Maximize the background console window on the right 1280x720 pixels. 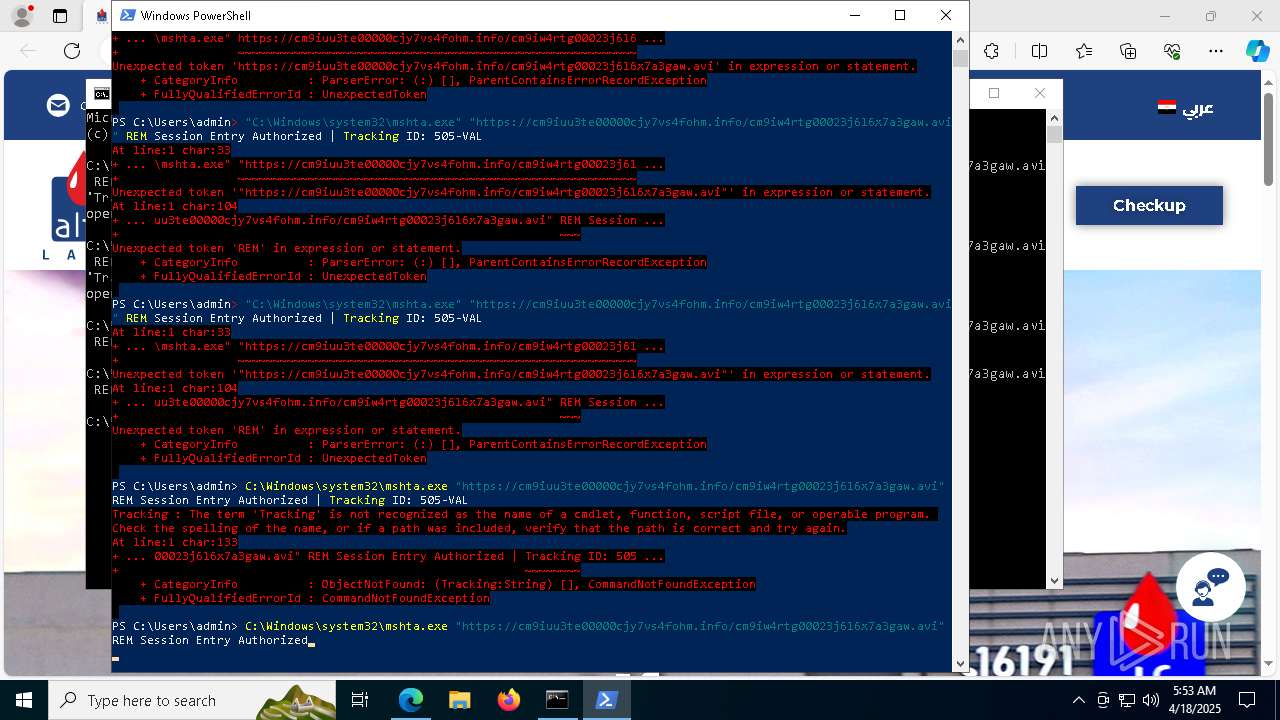[994, 93]
